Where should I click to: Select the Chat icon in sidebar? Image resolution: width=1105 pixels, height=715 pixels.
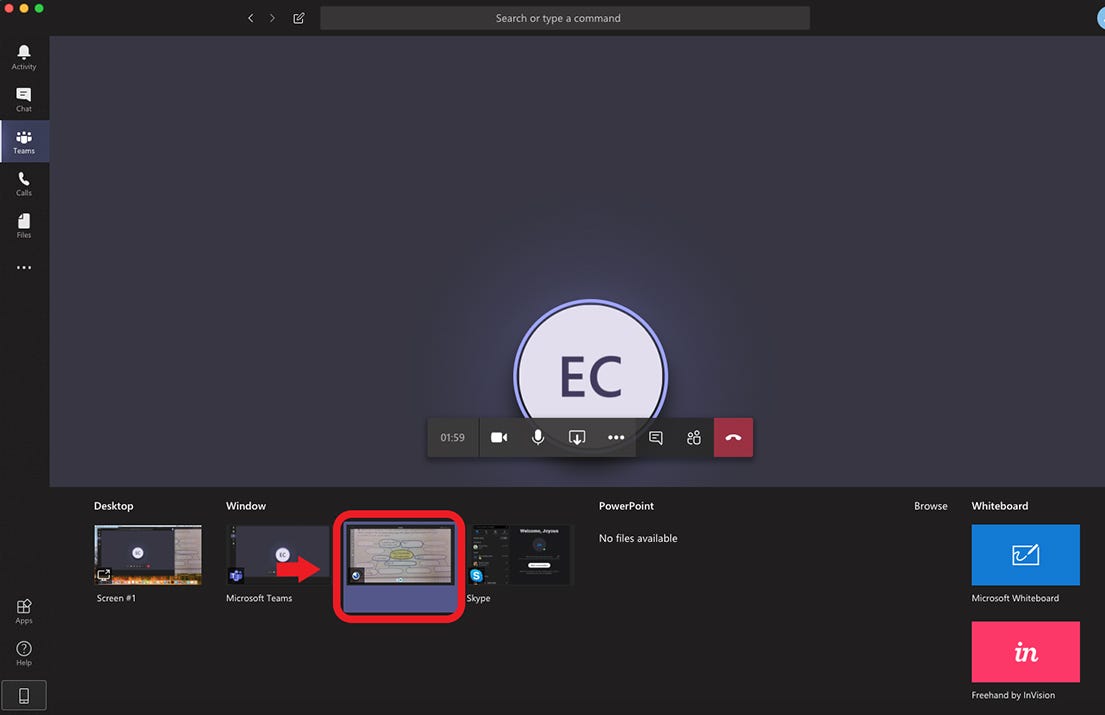pos(23,97)
